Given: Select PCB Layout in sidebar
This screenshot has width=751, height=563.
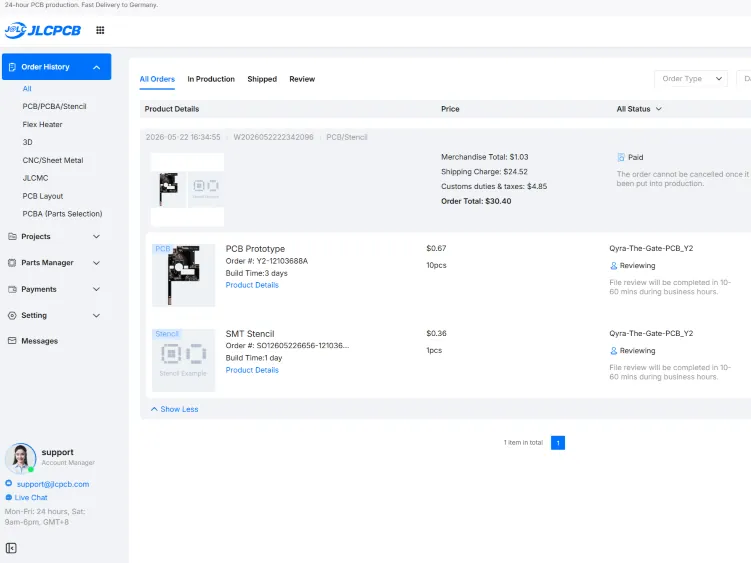Looking at the screenshot, I should point(43,196).
